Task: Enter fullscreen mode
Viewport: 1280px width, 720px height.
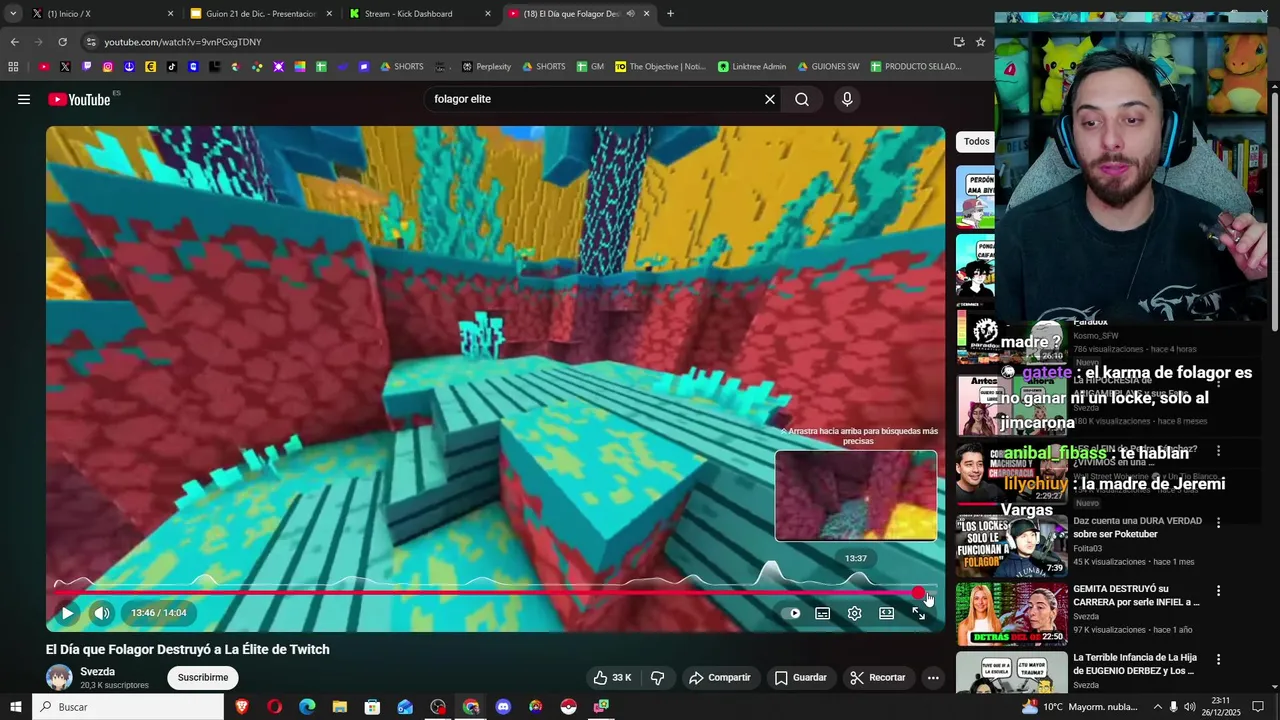Action: coord(918,613)
